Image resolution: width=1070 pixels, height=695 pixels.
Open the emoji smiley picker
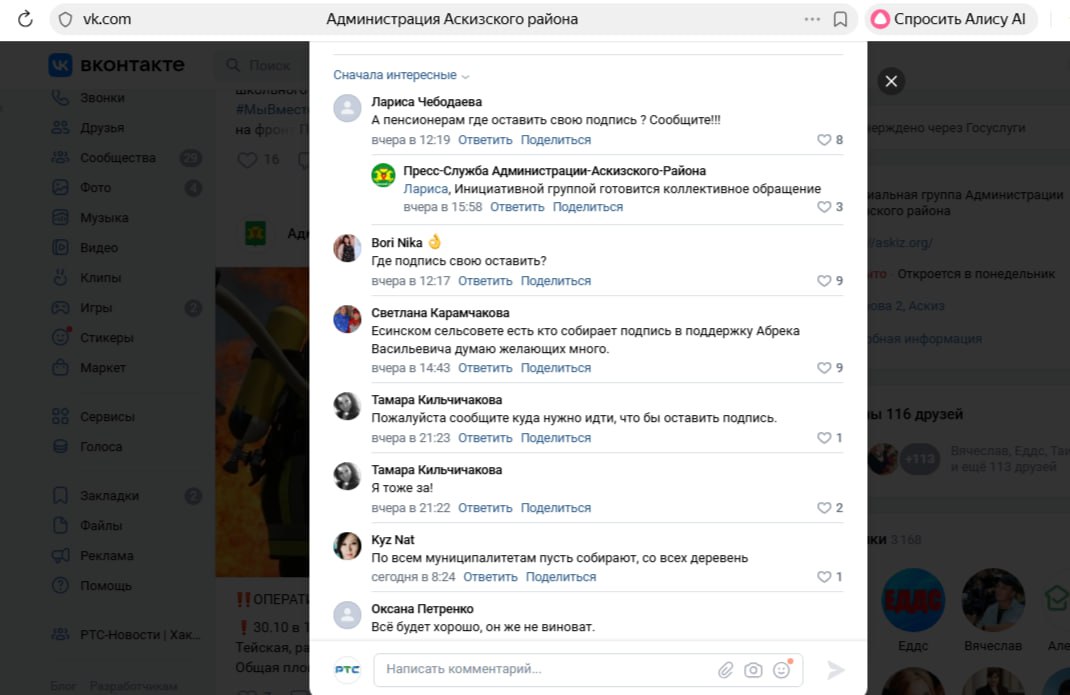point(781,670)
